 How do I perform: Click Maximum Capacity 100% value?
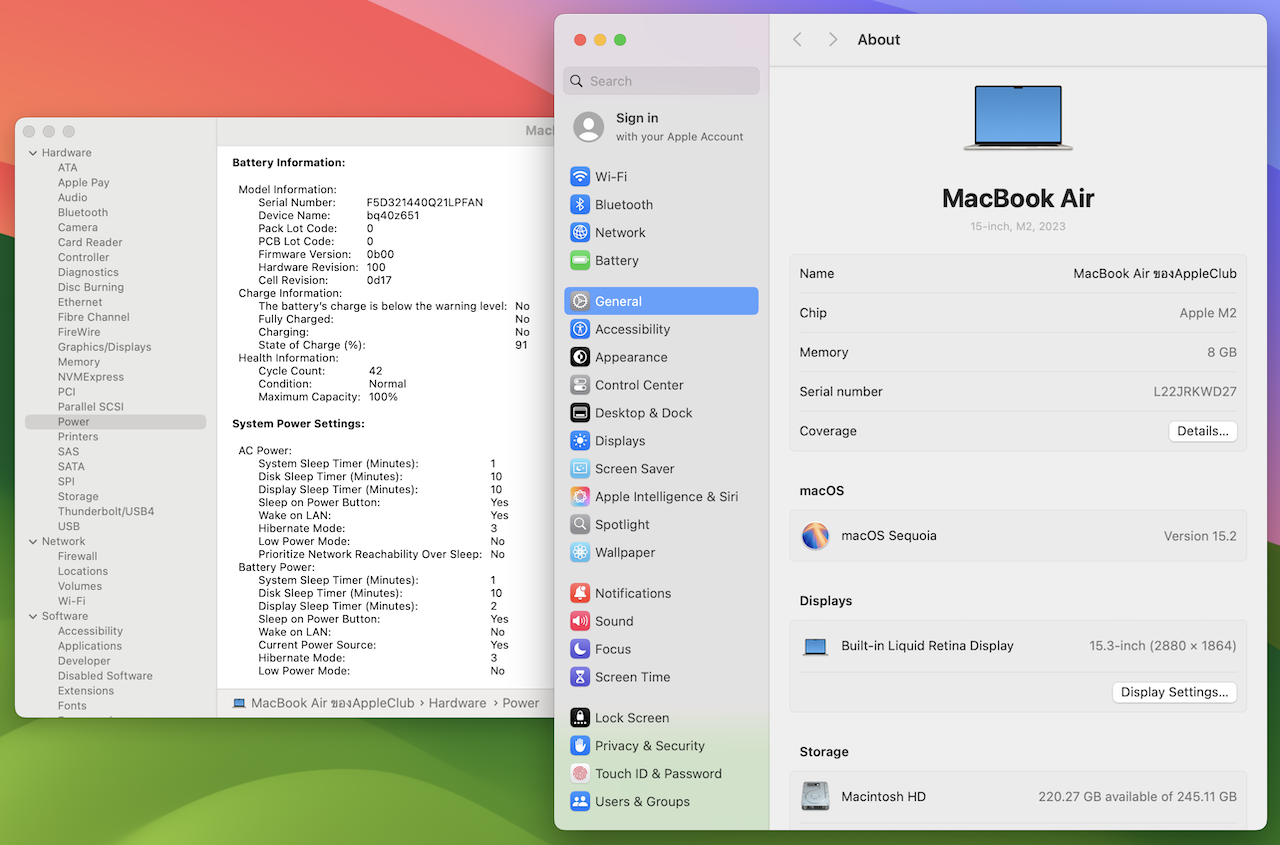[383, 397]
